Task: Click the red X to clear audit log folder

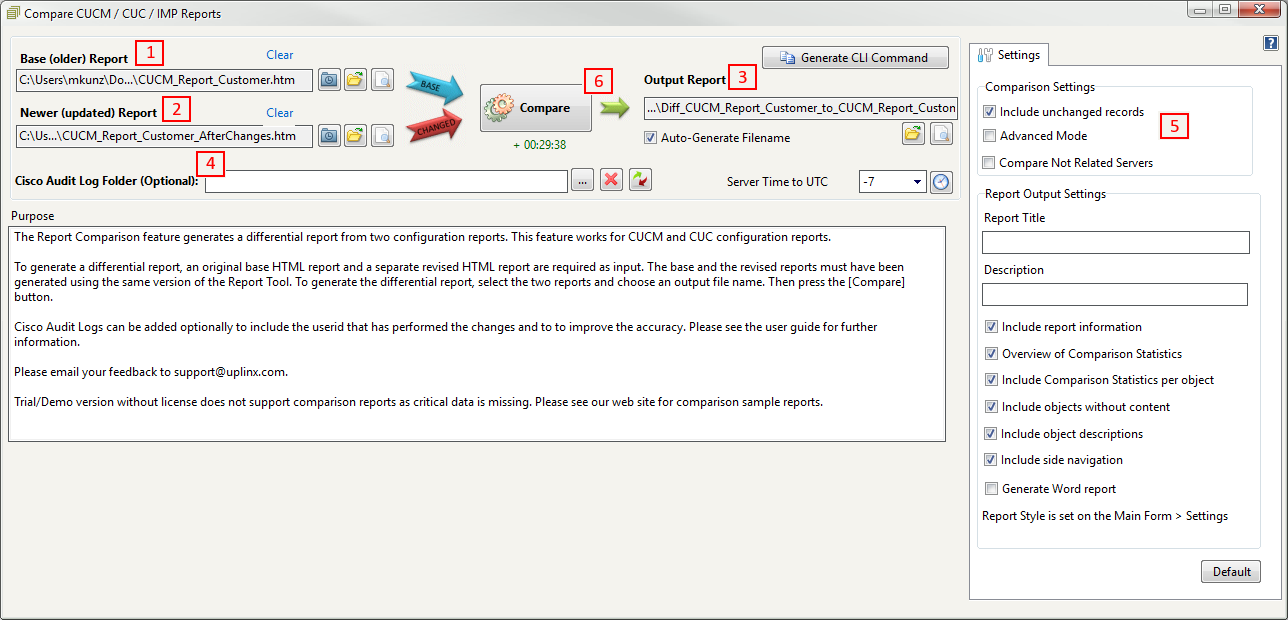Action: 612,180
